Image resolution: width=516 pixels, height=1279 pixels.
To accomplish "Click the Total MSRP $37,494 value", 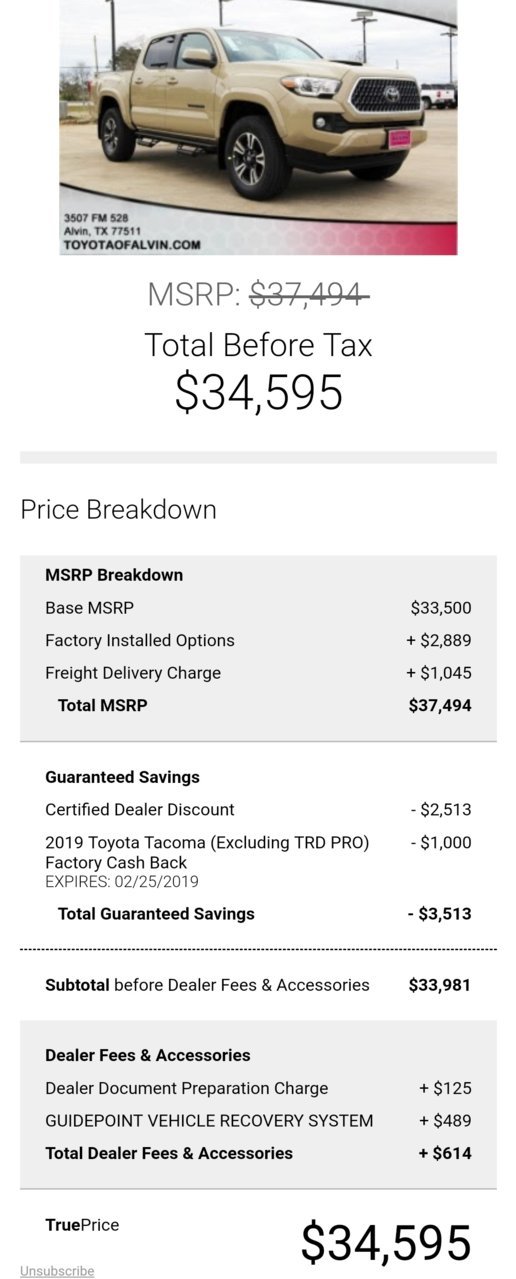I will click(440, 705).
